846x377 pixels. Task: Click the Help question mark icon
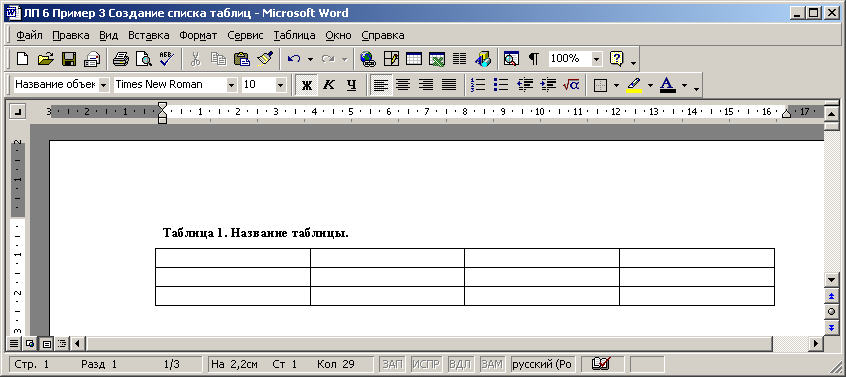pyautogui.click(x=616, y=58)
